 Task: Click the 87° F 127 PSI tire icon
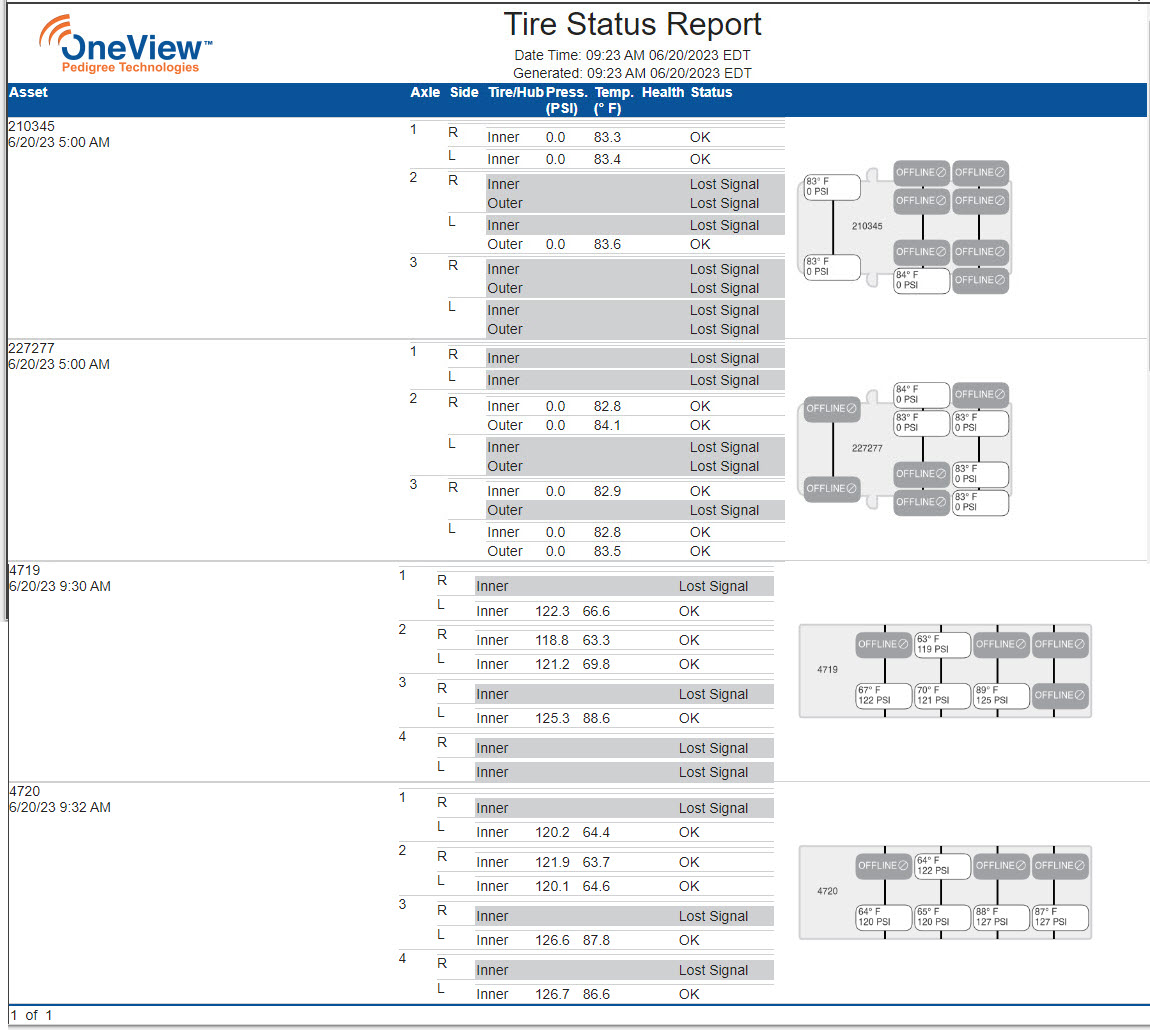pos(1060,917)
